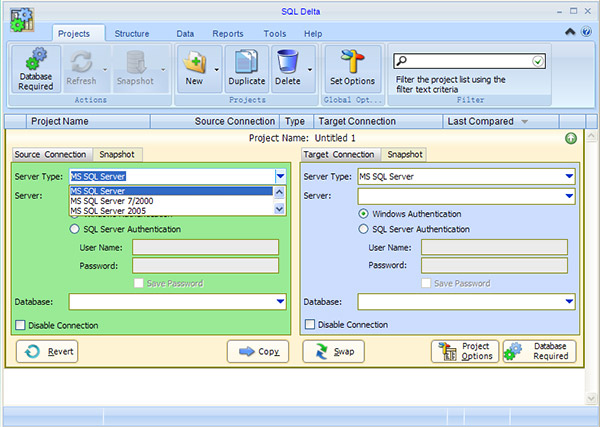Screen dimensions: 600x427
Task: Open the Tools ribbon tab
Action: click(275, 34)
